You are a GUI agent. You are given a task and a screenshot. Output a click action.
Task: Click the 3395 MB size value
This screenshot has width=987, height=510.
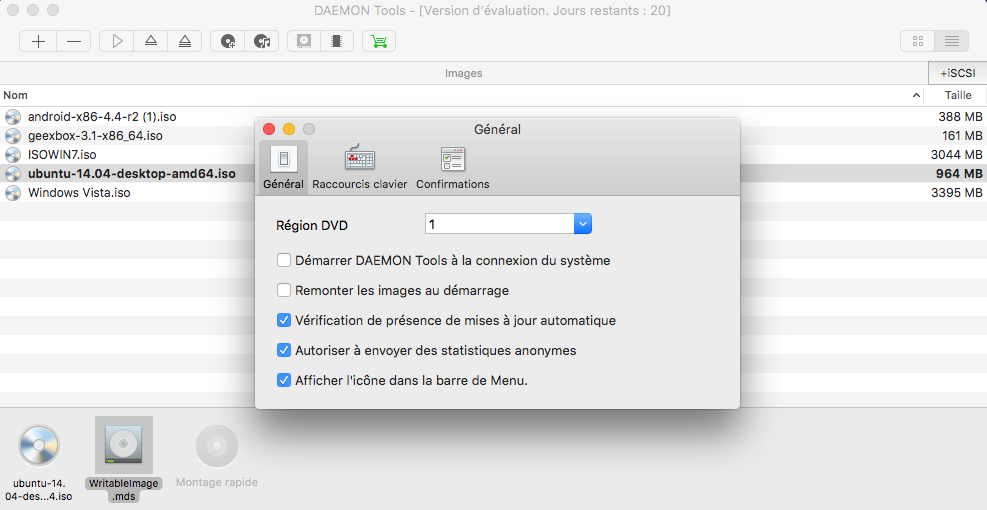coord(956,193)
